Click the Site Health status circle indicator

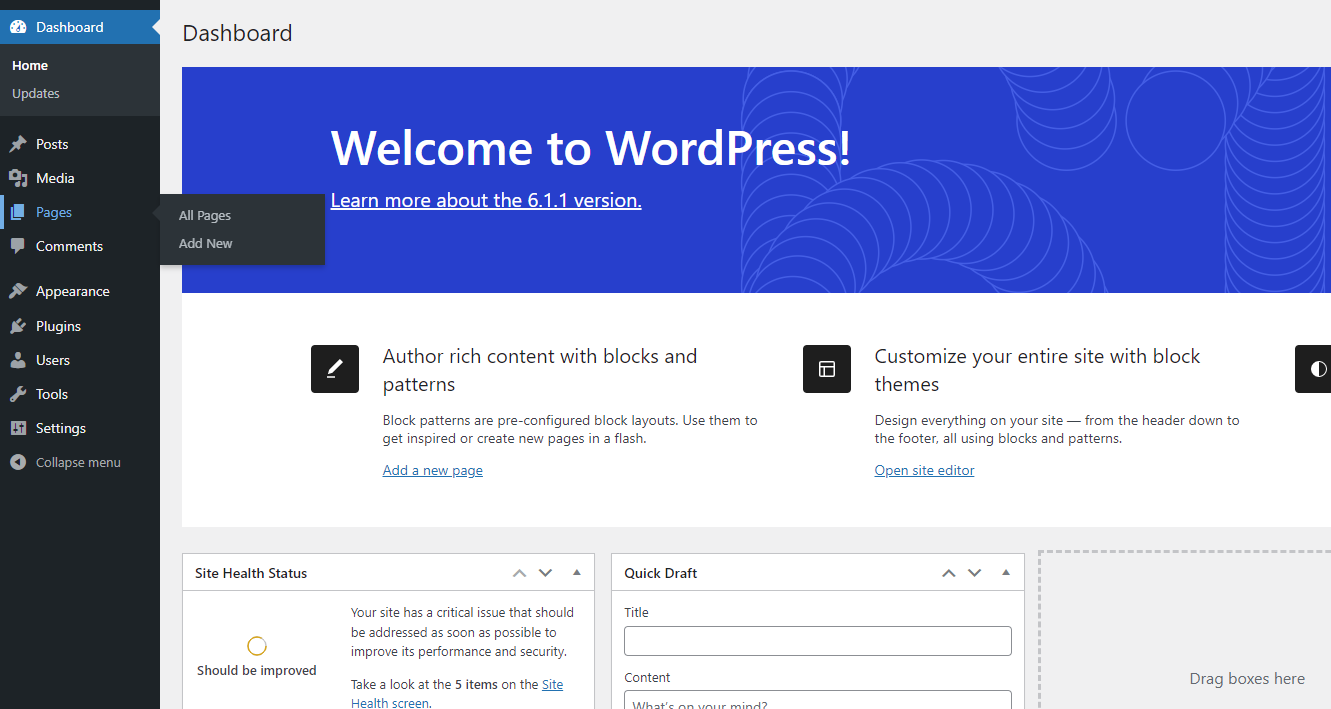point(257,646)
